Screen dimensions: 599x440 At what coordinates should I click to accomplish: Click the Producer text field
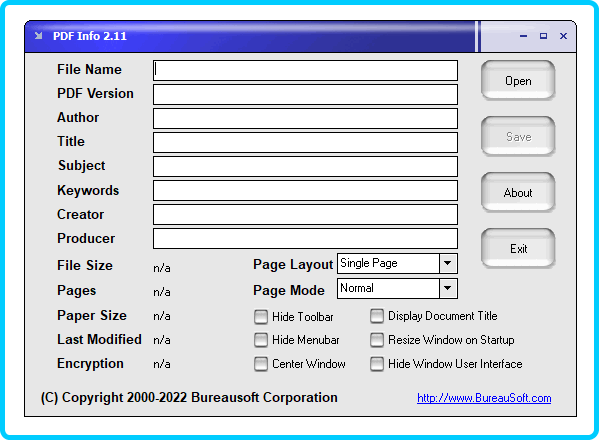(305, 239)
